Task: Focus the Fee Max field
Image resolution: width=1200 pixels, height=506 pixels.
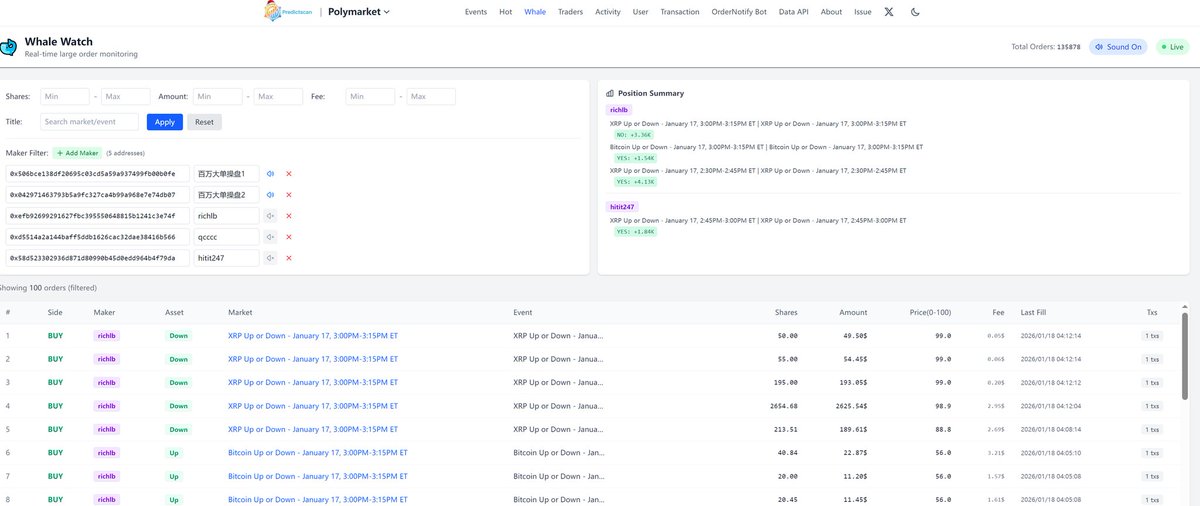Action: [x=431, y=97]
